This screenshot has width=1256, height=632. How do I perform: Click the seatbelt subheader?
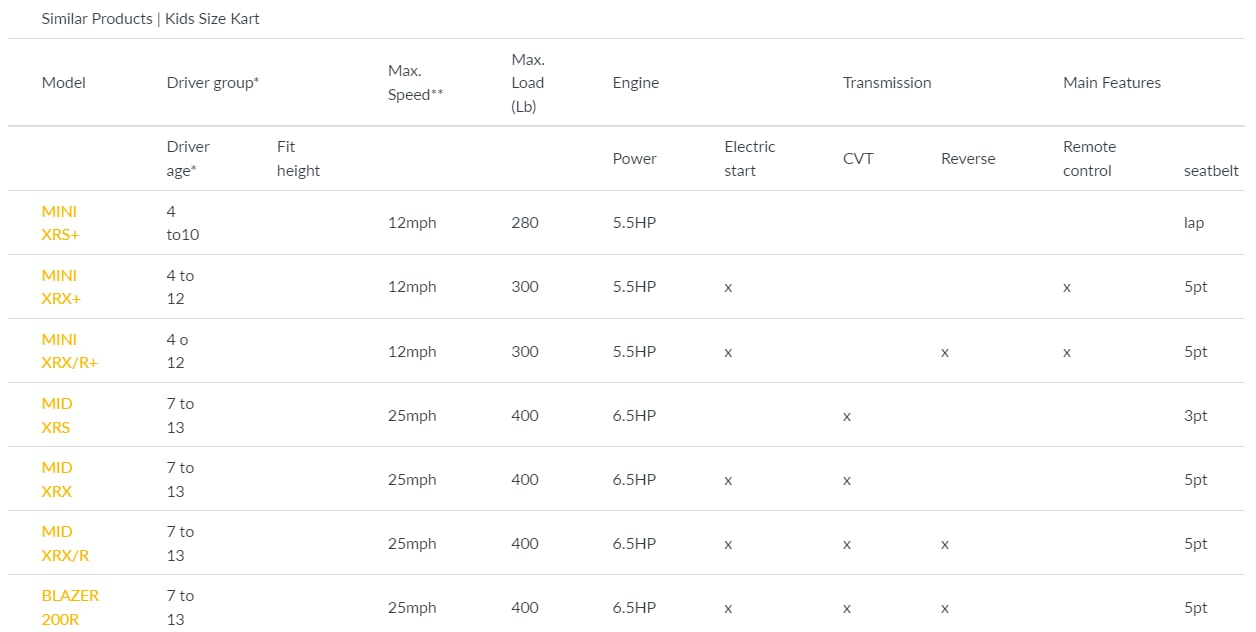(1211, 170)
